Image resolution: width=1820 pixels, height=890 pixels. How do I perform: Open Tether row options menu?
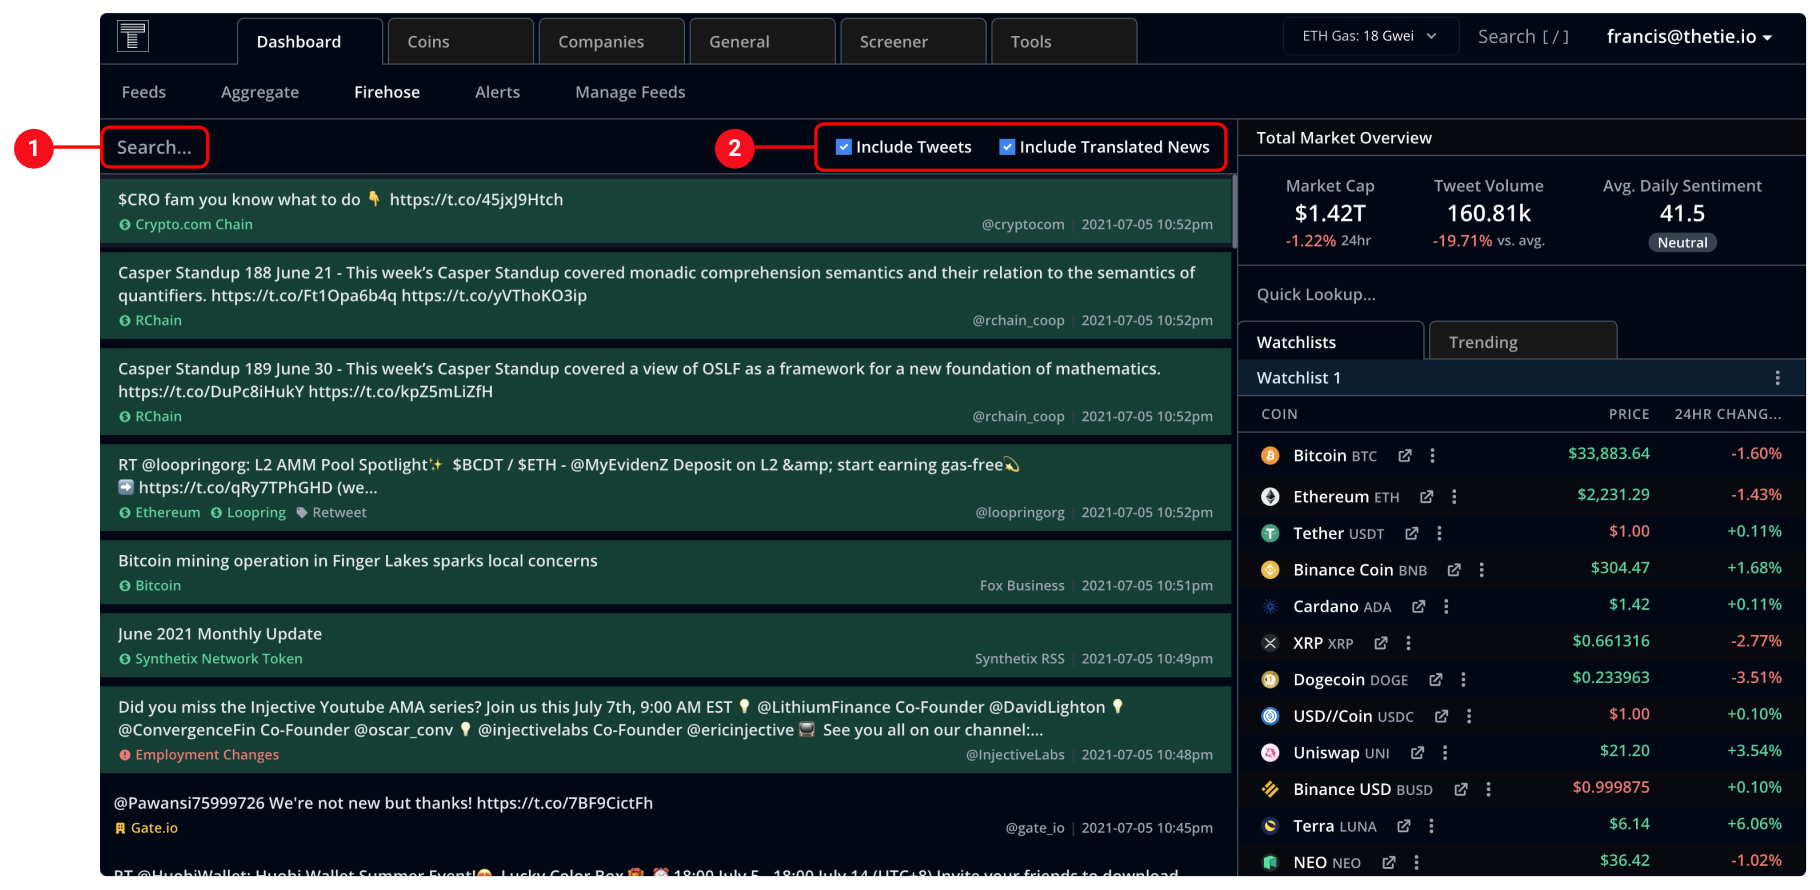click(1439, 534)
